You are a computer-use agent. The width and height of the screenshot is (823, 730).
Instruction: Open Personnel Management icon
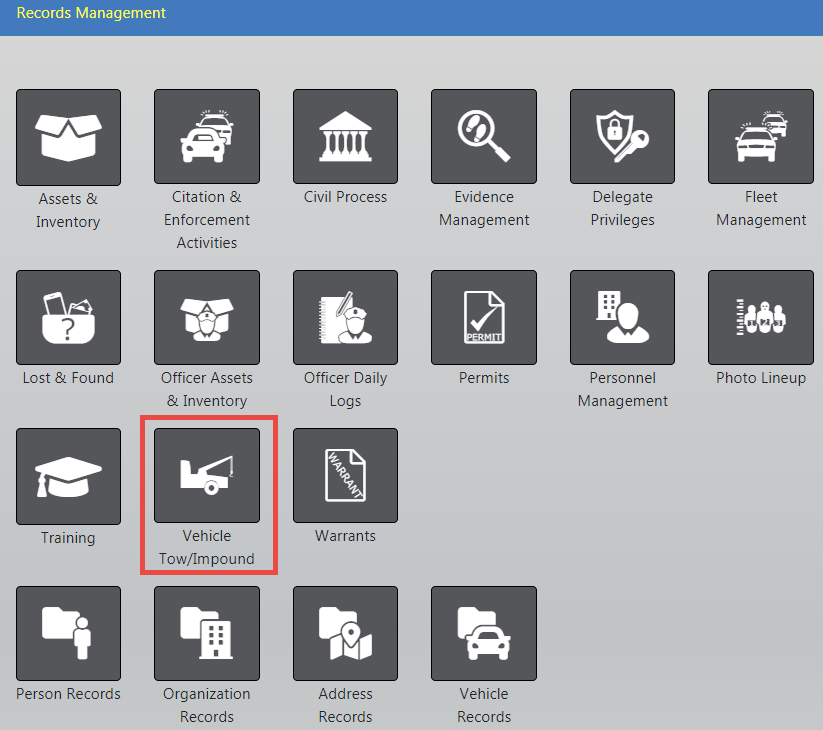(622, 317)
